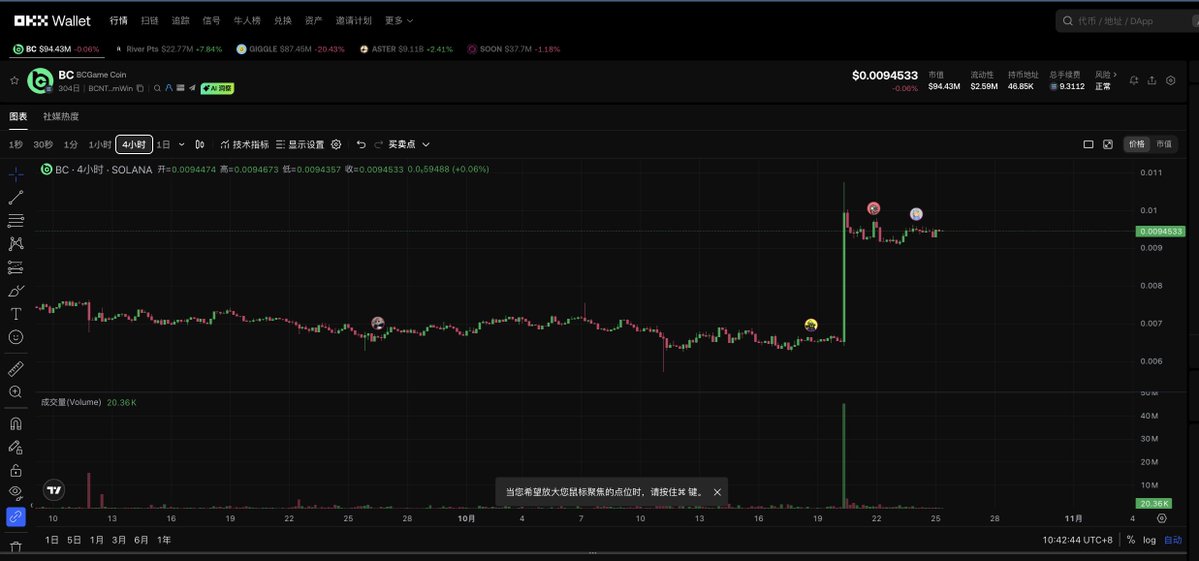Screen dimensions: 1199x561
Task: Select the trend line drawing tool
Action: tap(15, 197)
